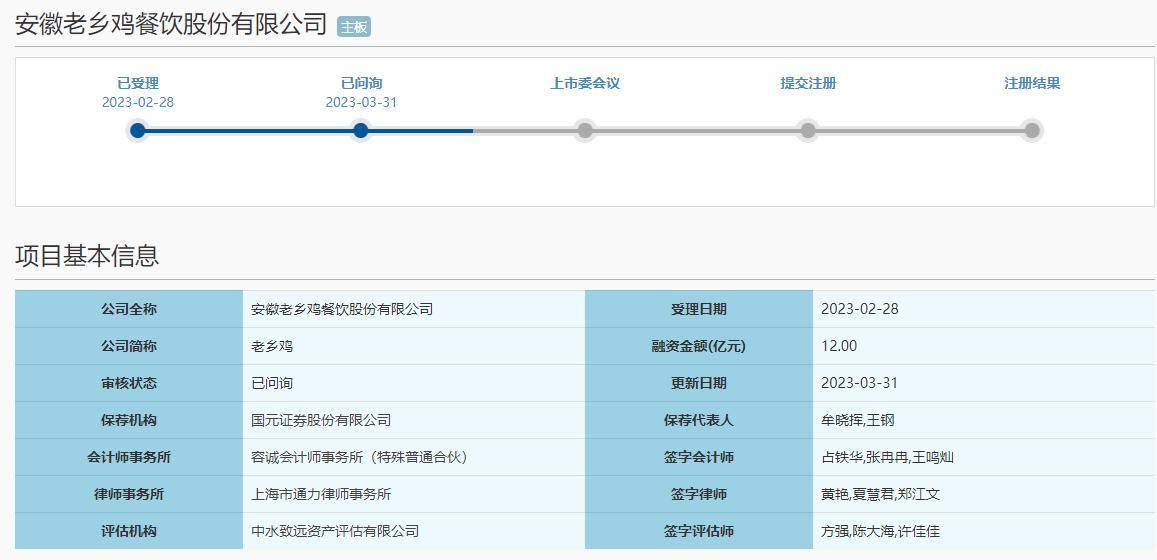
Task: Select the 上市委会议 stage circle marker
Action: coord(585,130)
